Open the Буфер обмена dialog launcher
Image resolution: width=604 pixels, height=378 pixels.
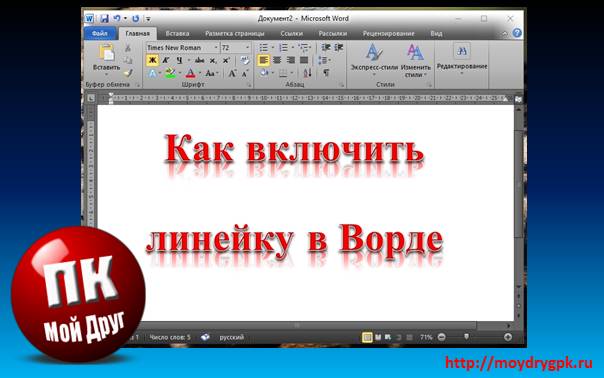[x=138, y=85]
